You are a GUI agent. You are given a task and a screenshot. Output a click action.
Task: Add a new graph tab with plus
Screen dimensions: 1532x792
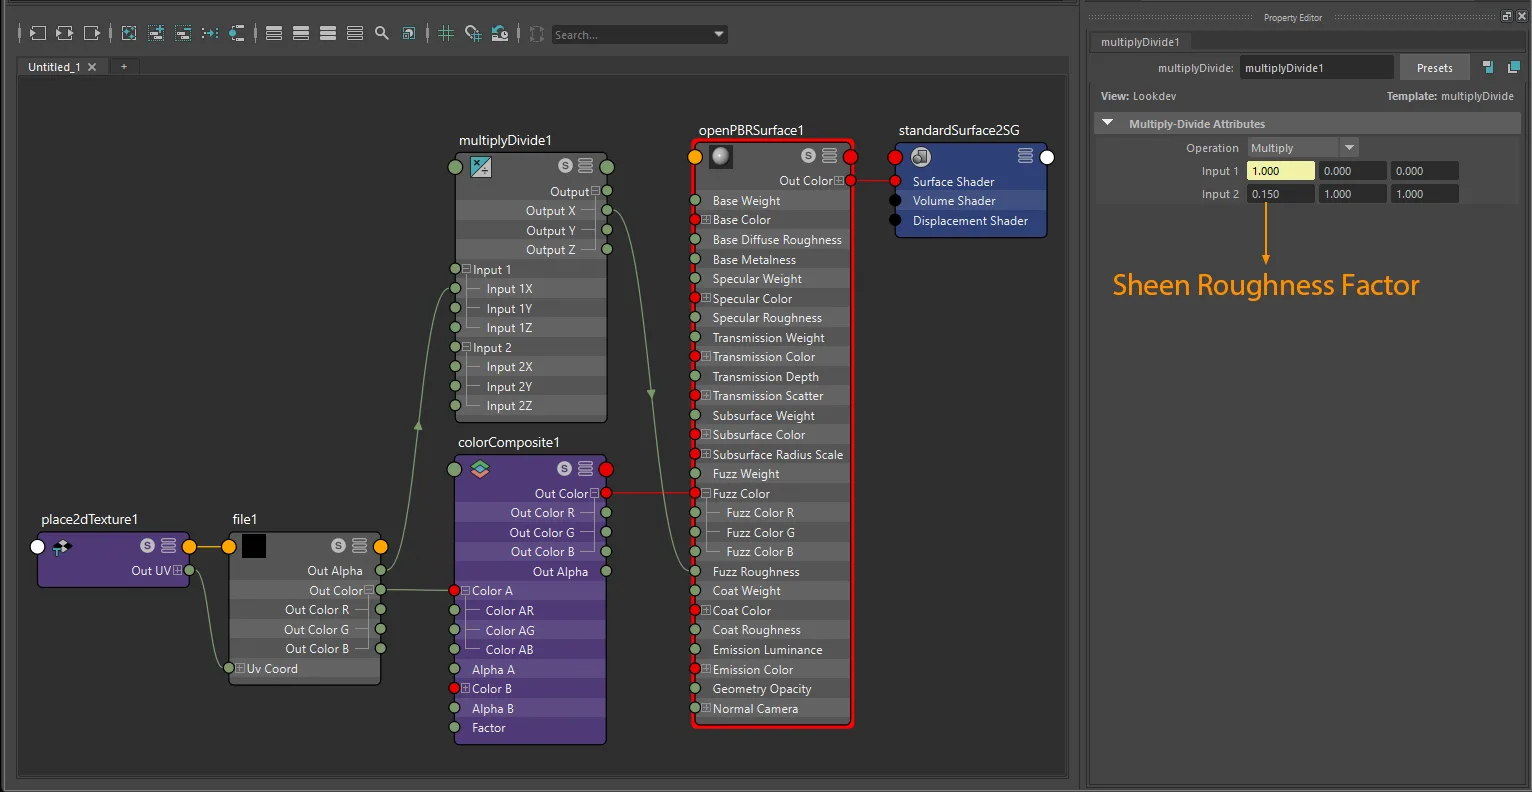124,66
